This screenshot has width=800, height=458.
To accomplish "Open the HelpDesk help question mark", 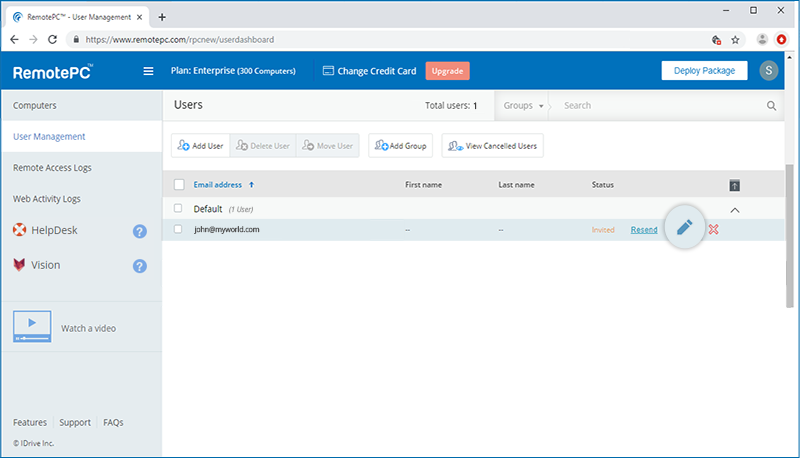I will click(x=140, y=231).
